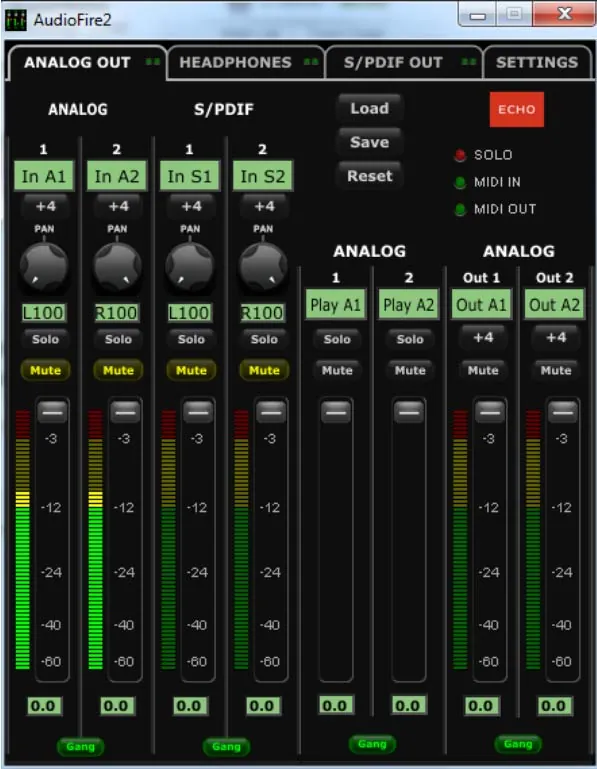Solo the In A1 channel
Viewport: 597px width, 769px height.
(45, 339)
